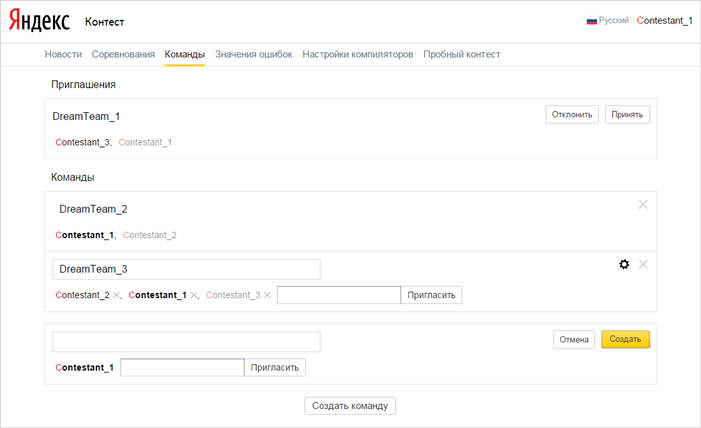Remove Contestant_1 from DreamTeam_3
This screenshot has height=428, width=701.
[x=194, y=295]
